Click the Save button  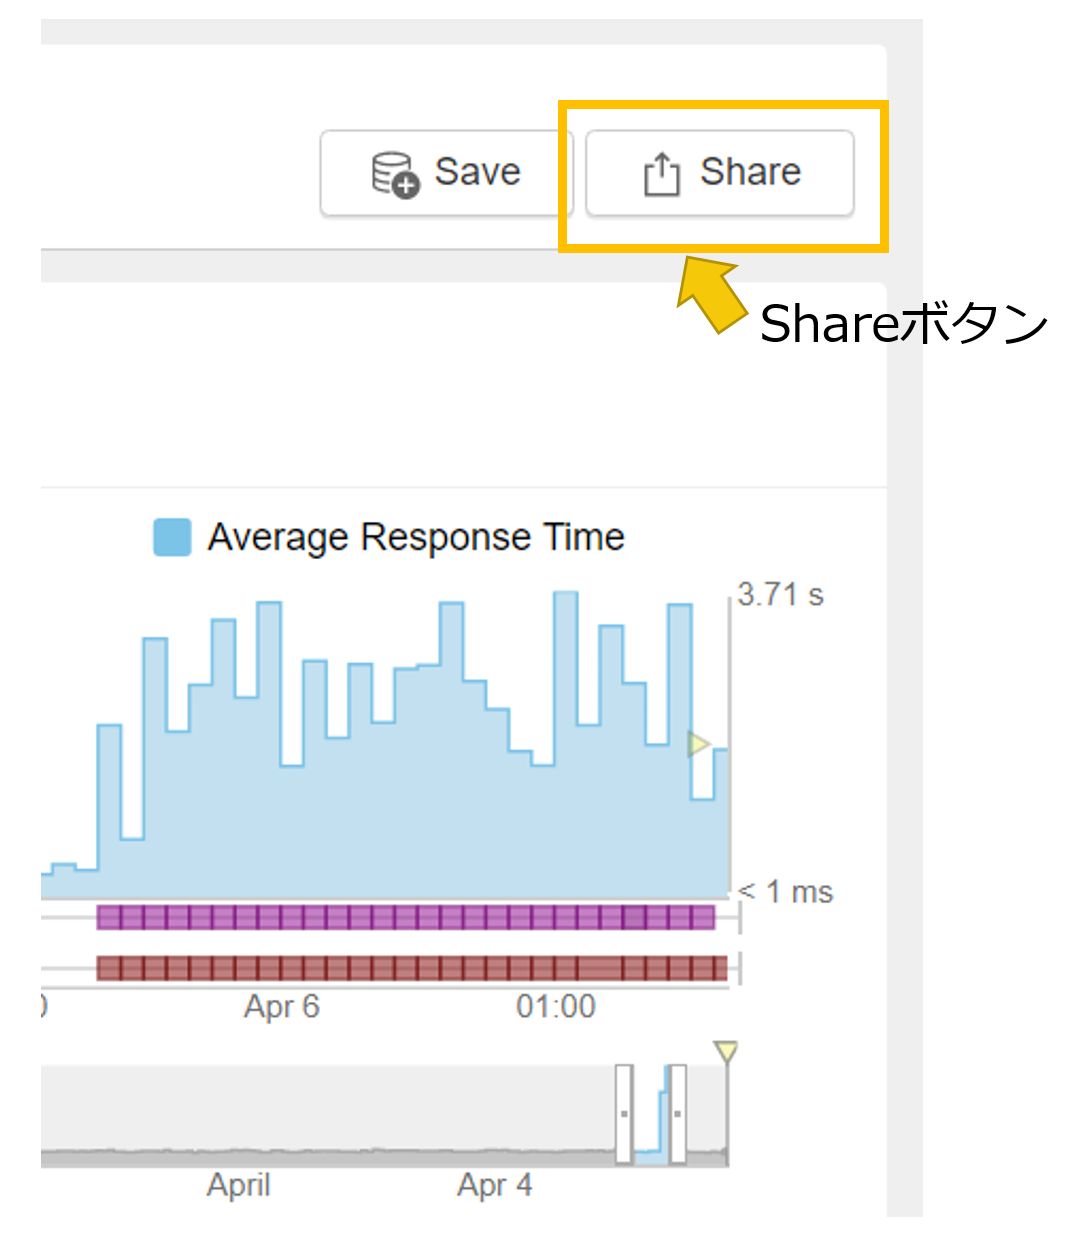coord(445,173)
